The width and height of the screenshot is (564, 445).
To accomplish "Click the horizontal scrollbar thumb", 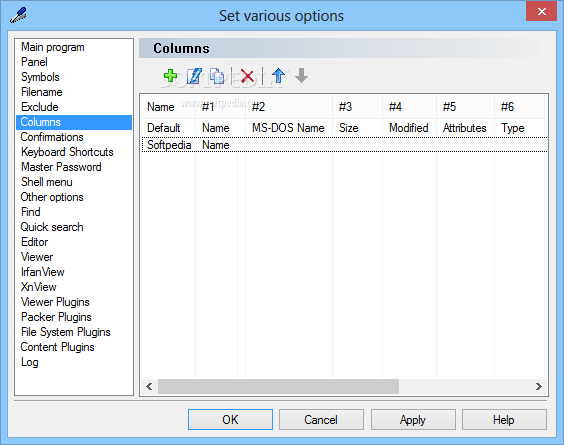I will point(278,386).
